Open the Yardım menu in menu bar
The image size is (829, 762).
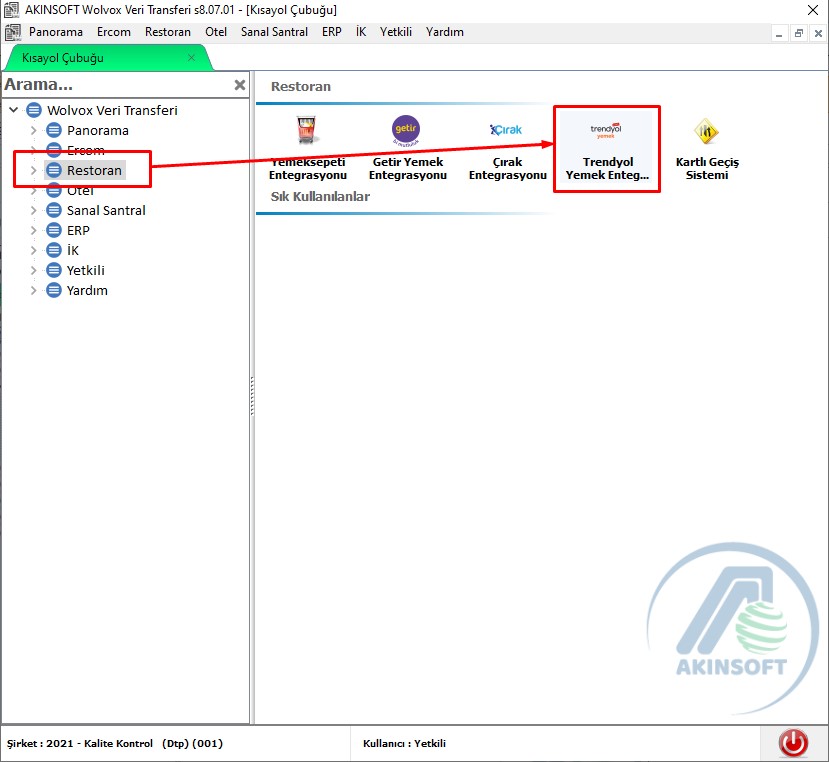tap(445, 32)
